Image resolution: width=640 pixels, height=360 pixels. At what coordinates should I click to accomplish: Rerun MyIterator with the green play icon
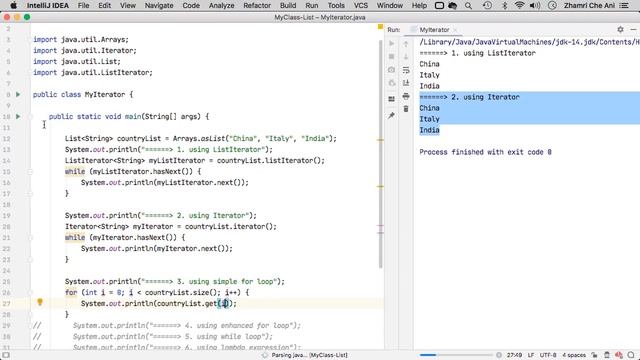(x=391, y=43)
